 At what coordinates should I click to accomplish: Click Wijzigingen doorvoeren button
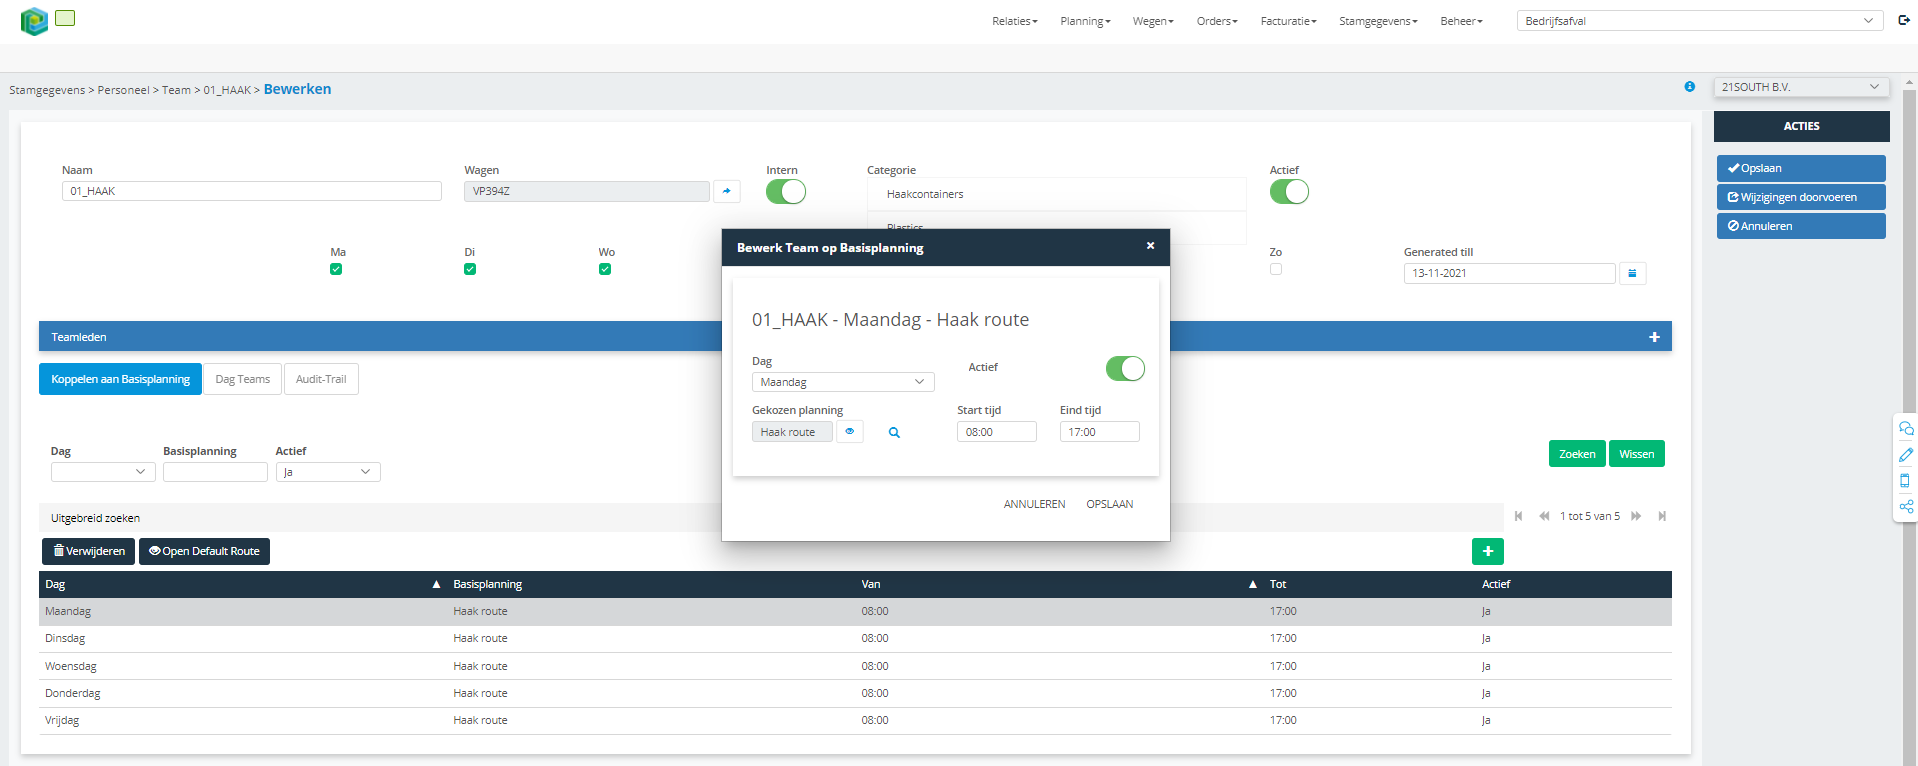coord(1801,197)
